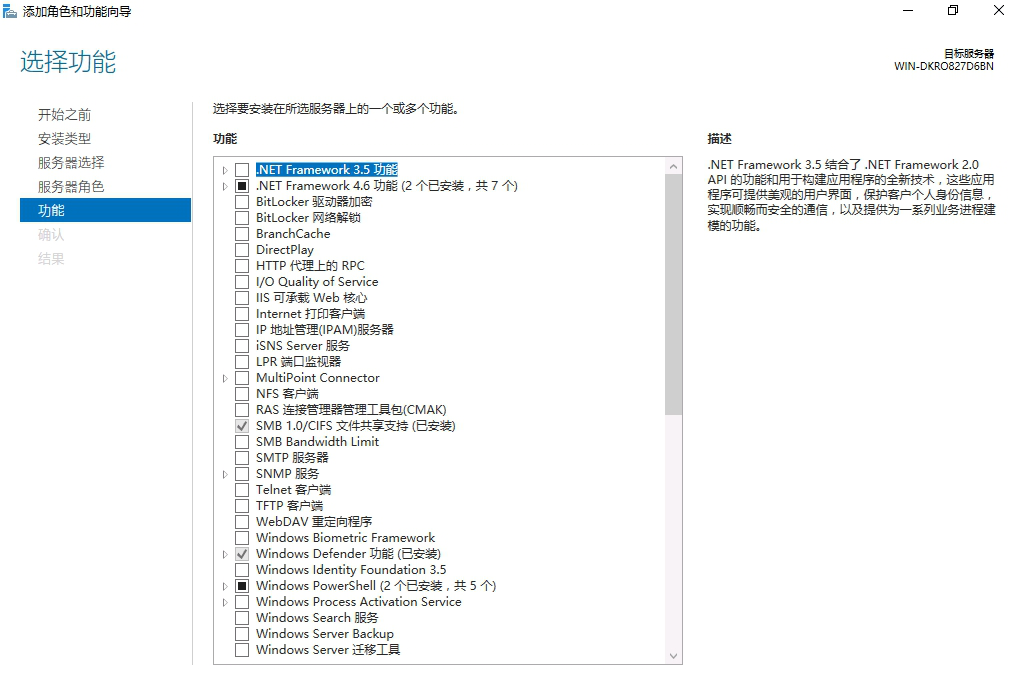Click the list's bottom scroll arrow

pos(674,656)
